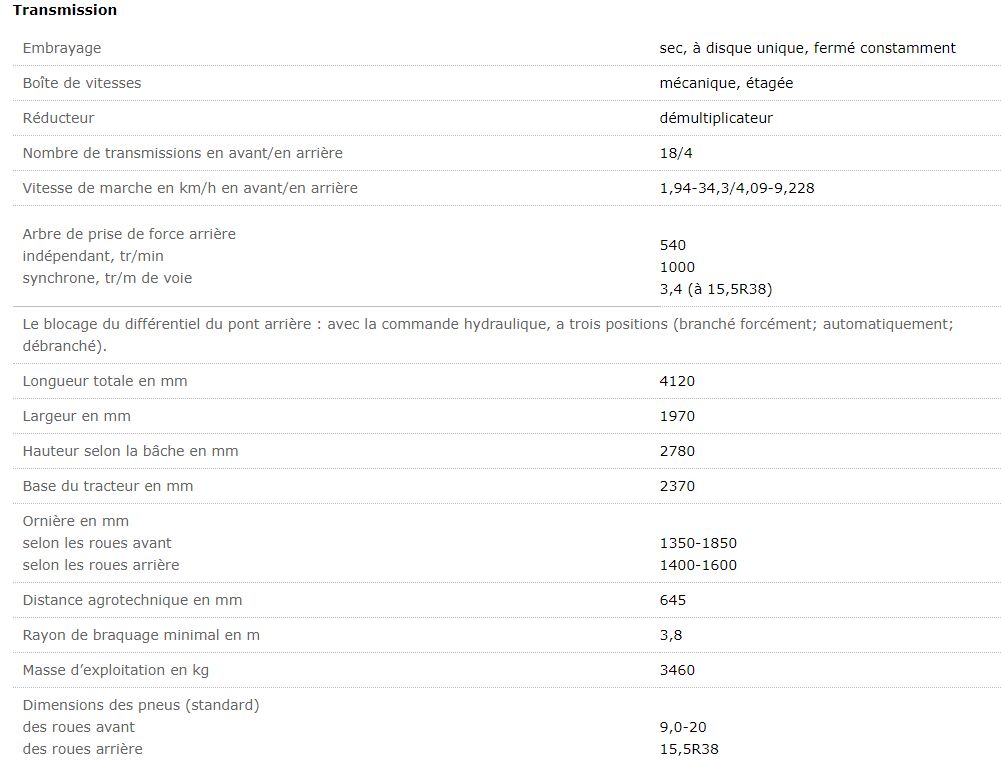Click the differential lock description paragraph
Screen dimensions: 1001x766
pyautogui.click(x=488, y=335)
